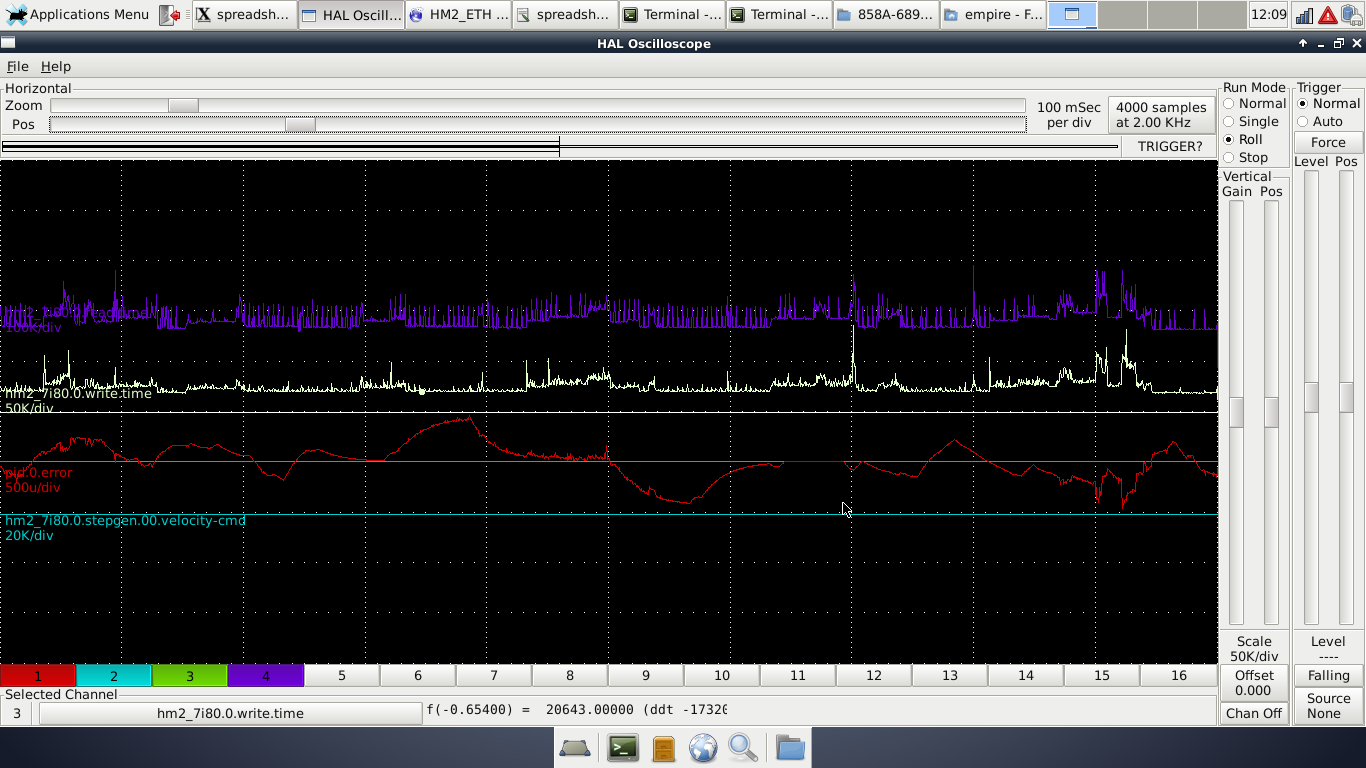
Task: Launch terminal from the dock
Action: pos(623,747)
